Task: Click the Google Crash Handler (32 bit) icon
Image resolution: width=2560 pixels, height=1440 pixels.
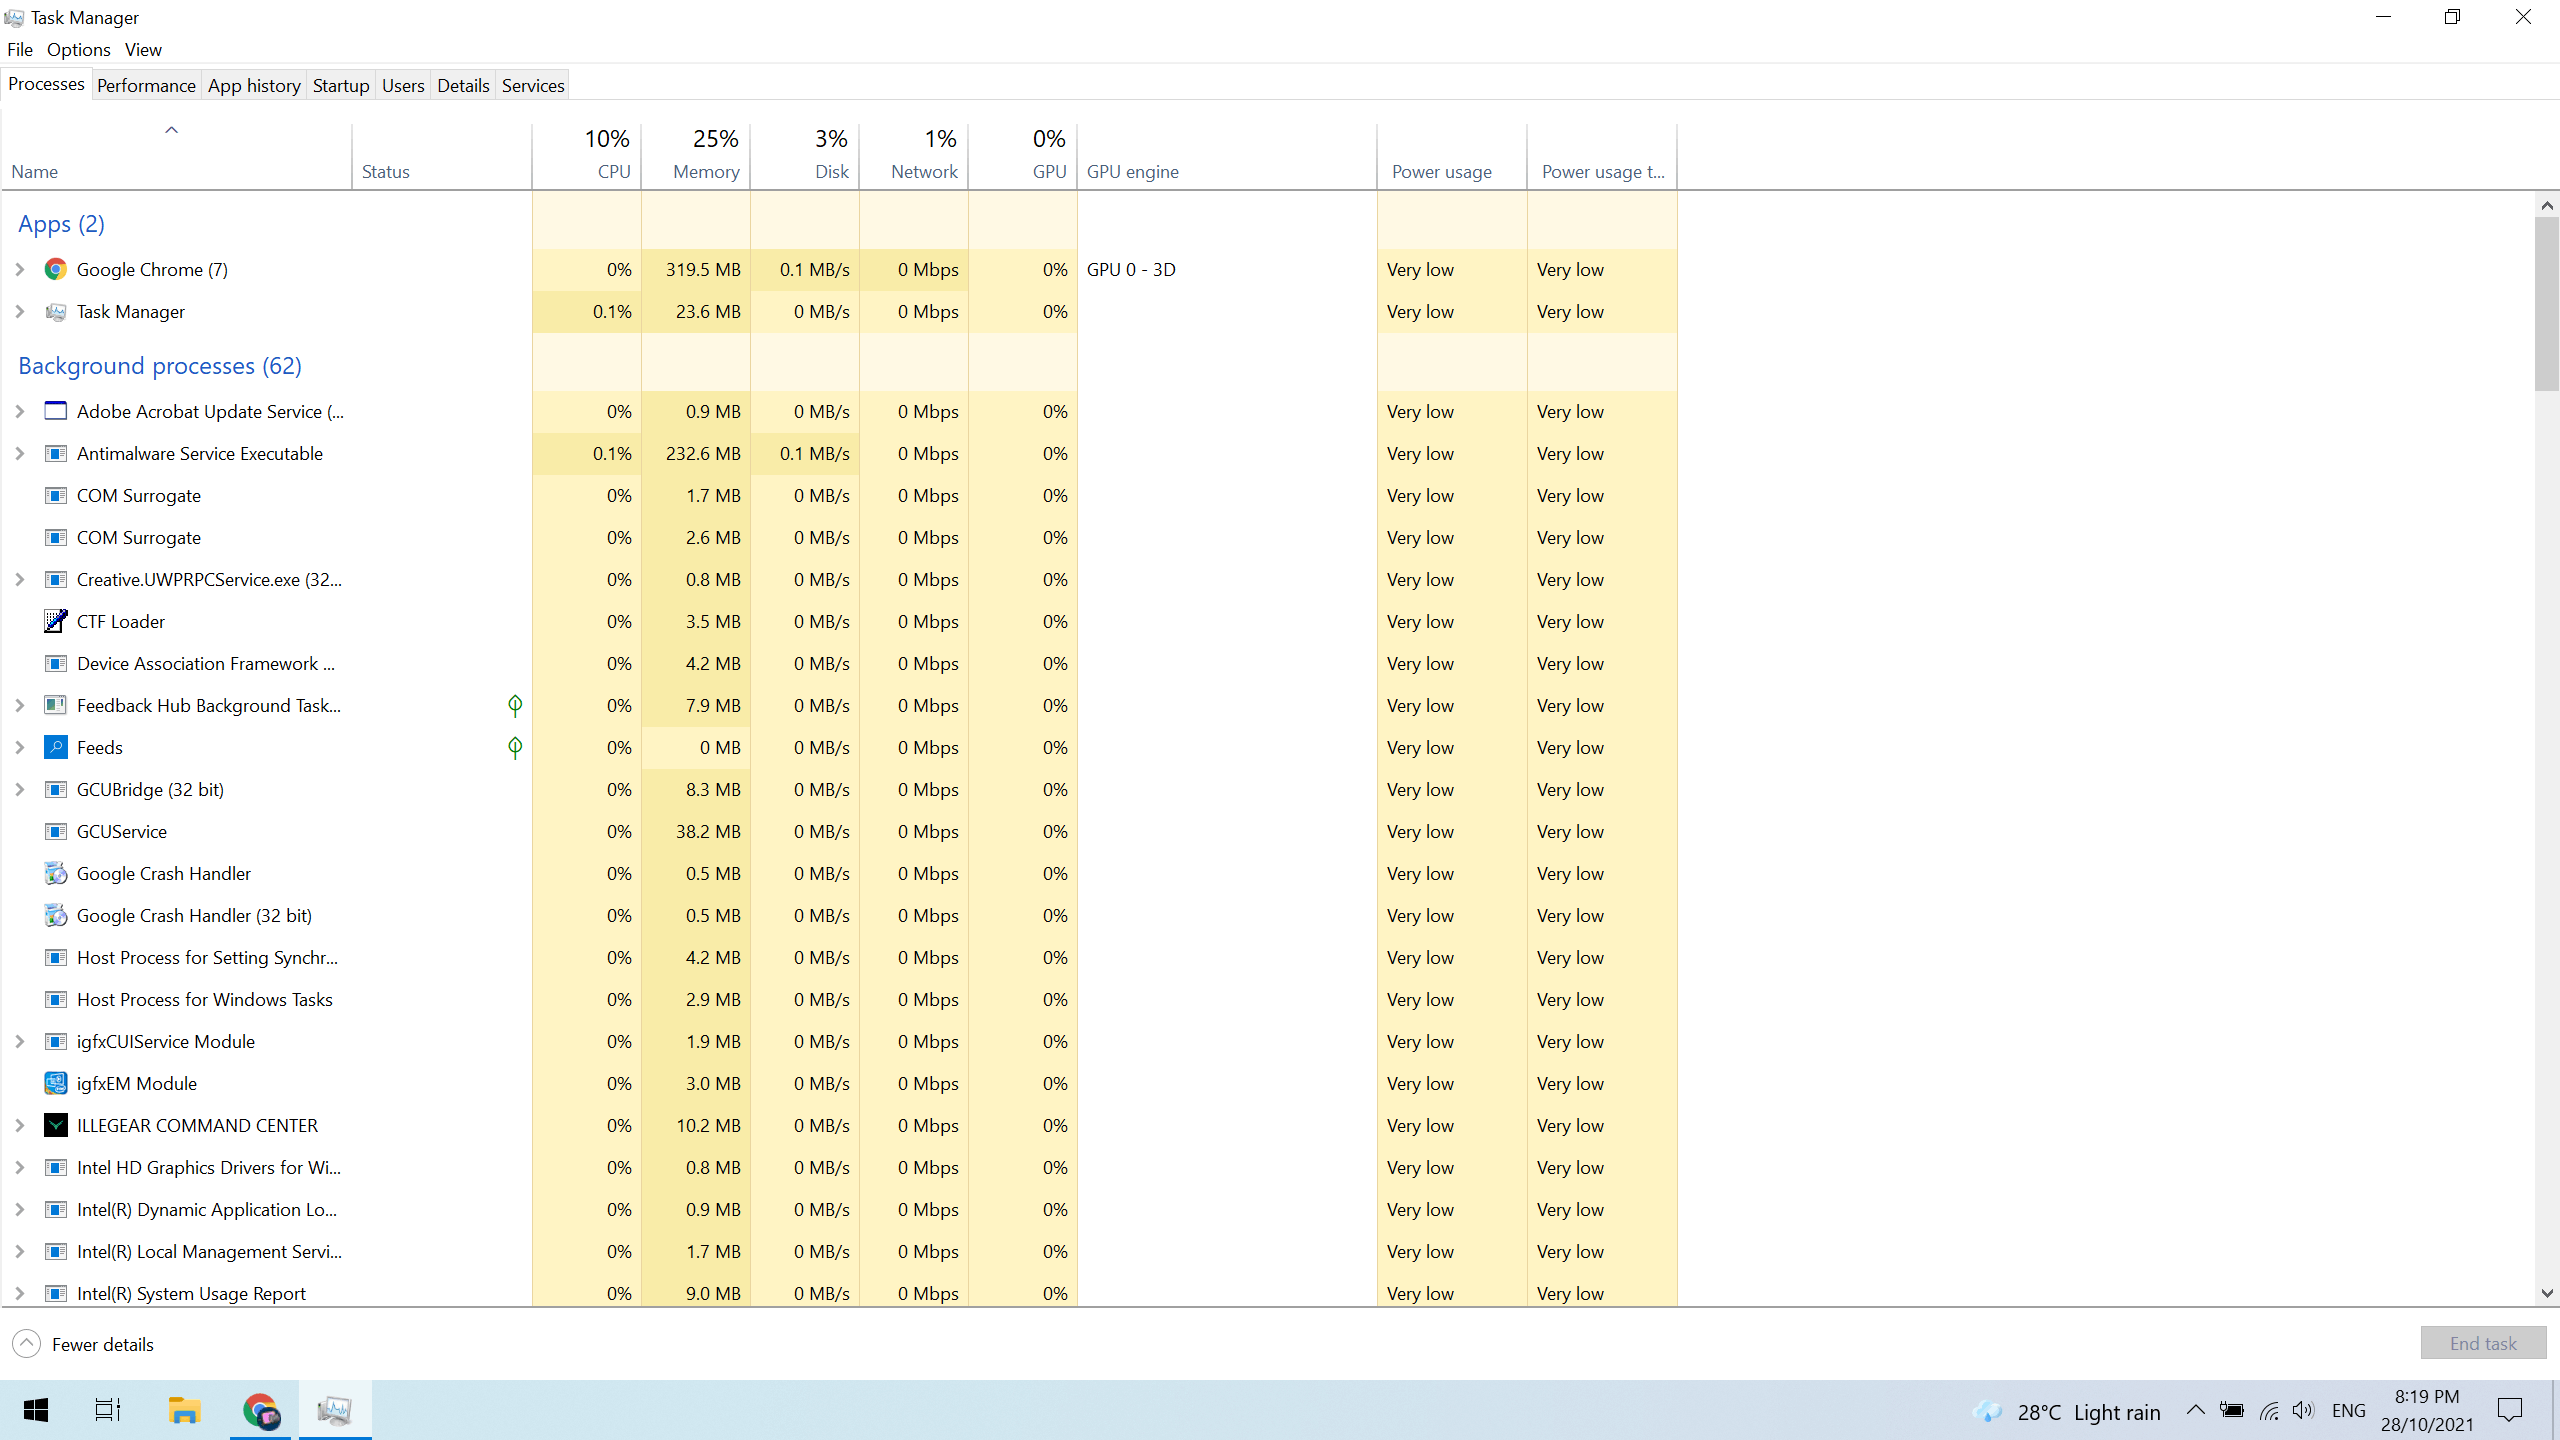Action: pyautogui.click(x=56, y=915)
